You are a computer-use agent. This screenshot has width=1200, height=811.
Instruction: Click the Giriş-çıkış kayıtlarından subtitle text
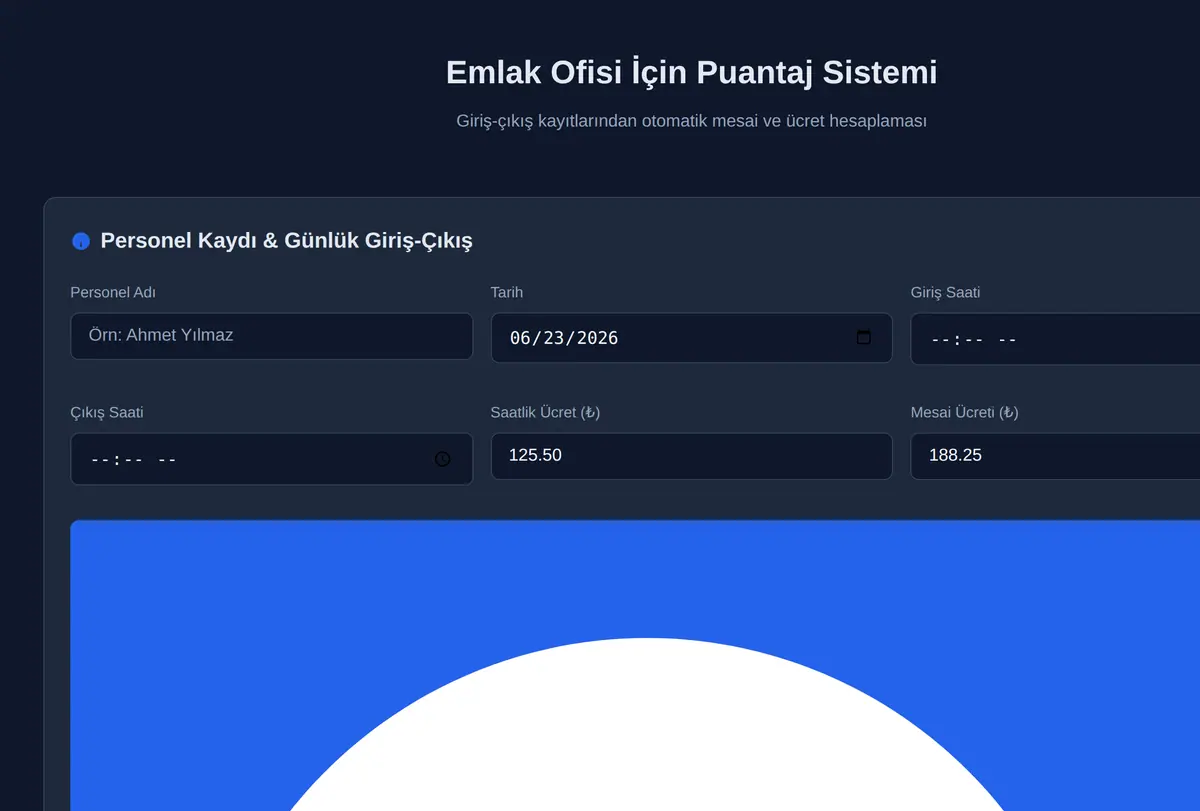pos(691,121)
